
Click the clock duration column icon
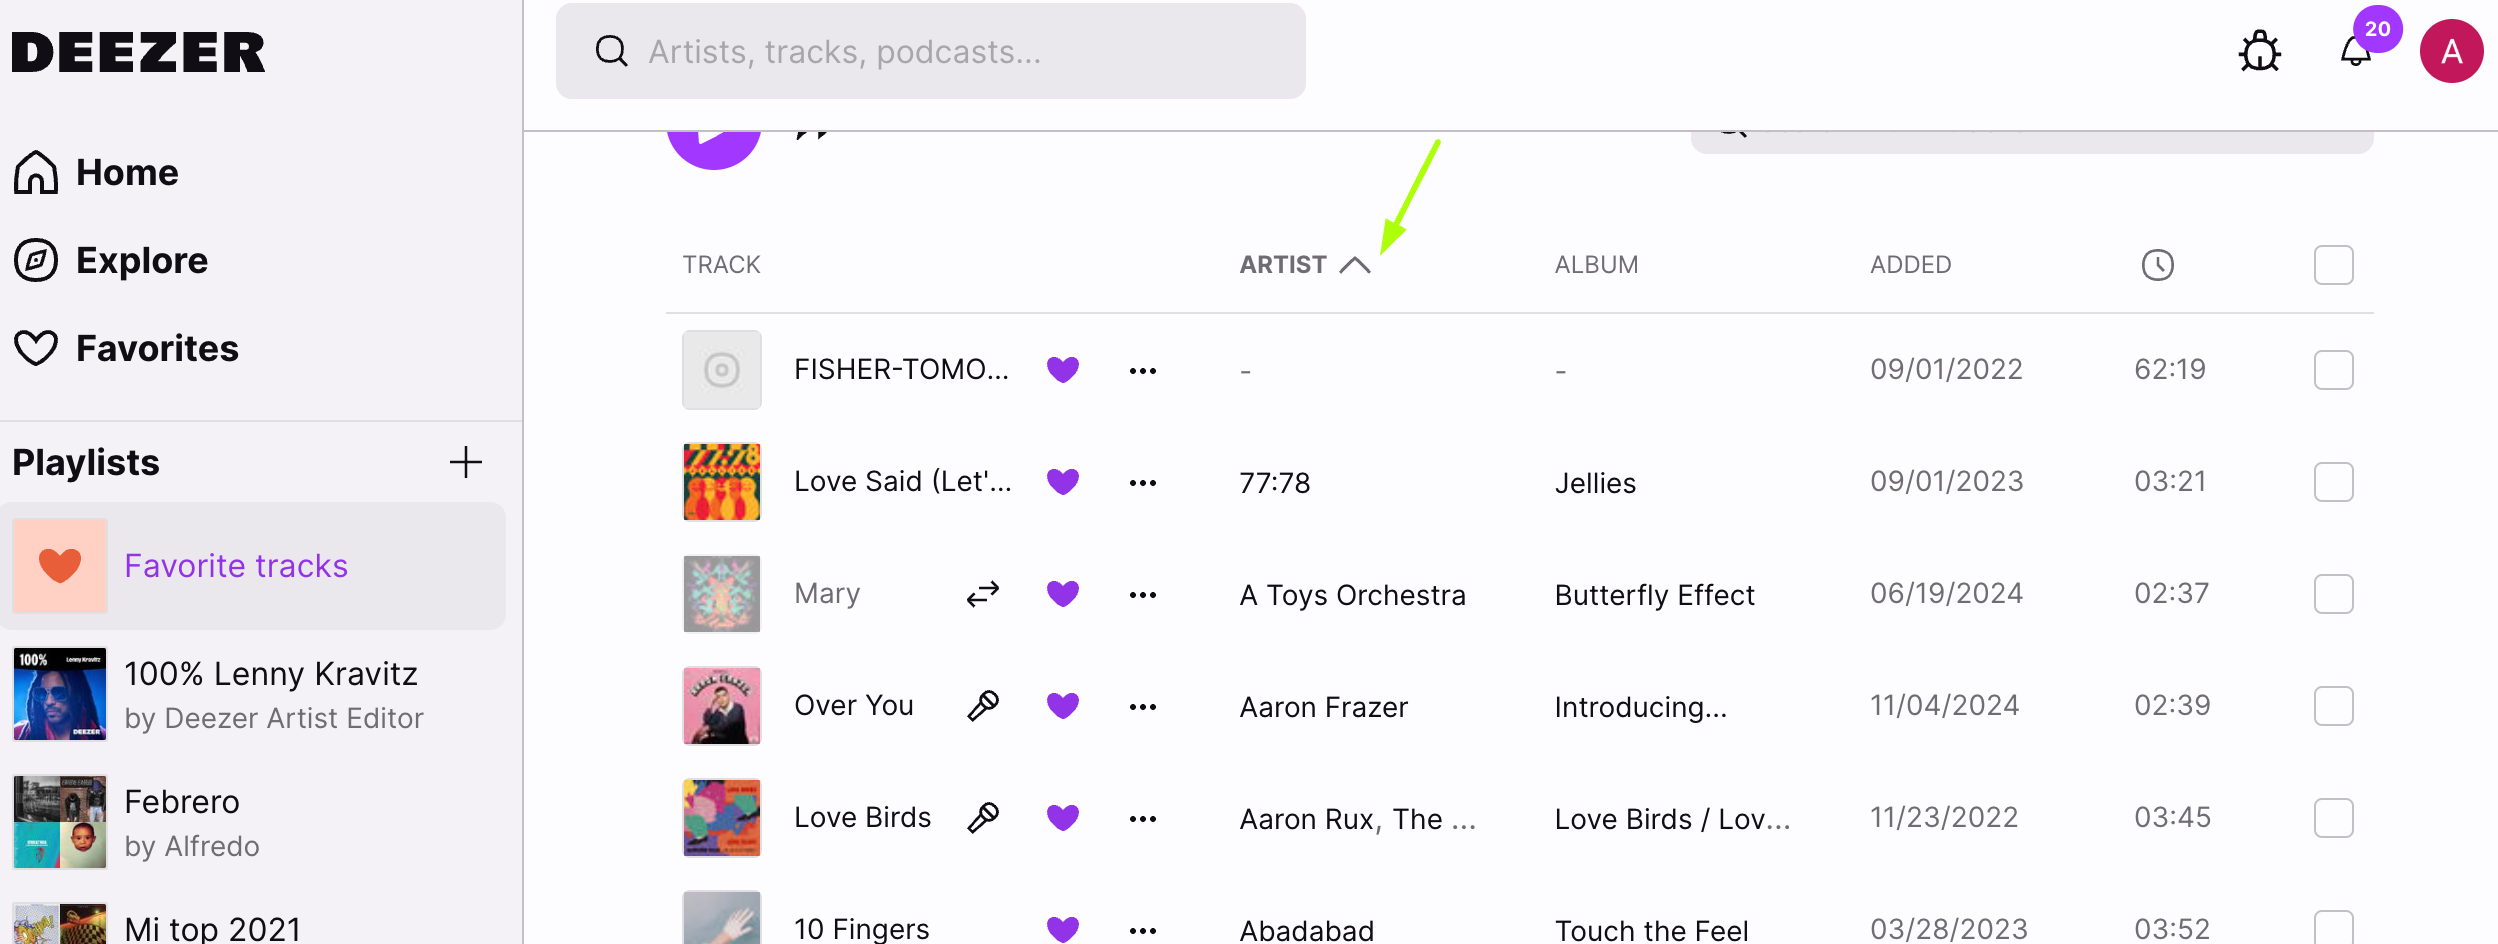coord(2158,265)
